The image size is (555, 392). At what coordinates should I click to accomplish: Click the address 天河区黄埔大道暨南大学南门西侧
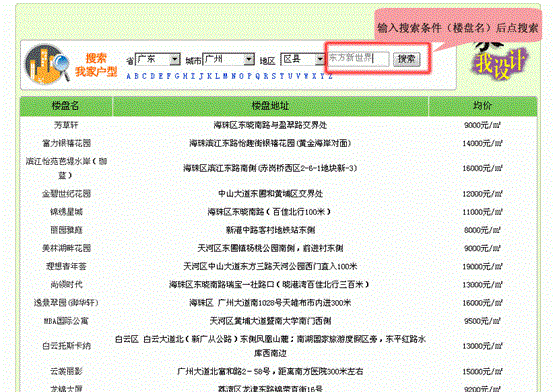coord(270,321)
